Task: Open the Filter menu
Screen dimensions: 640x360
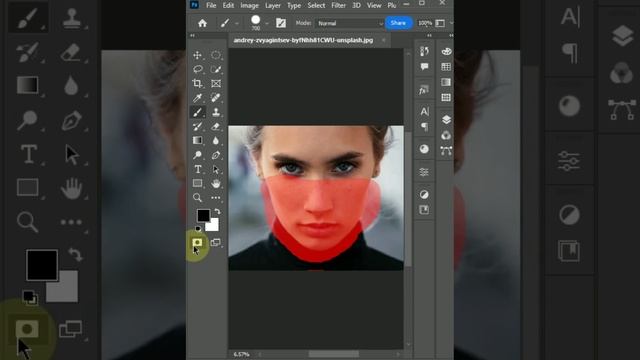Action: [x=338, y=5]
